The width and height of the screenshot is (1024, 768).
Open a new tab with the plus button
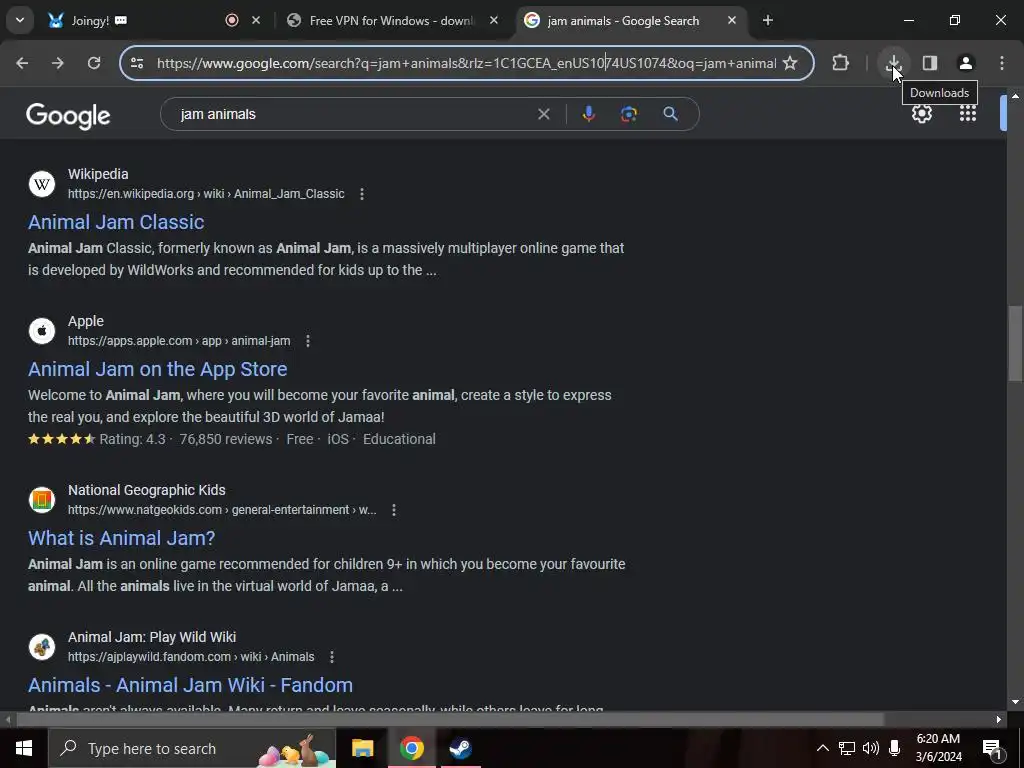click(x=768, y=20)
